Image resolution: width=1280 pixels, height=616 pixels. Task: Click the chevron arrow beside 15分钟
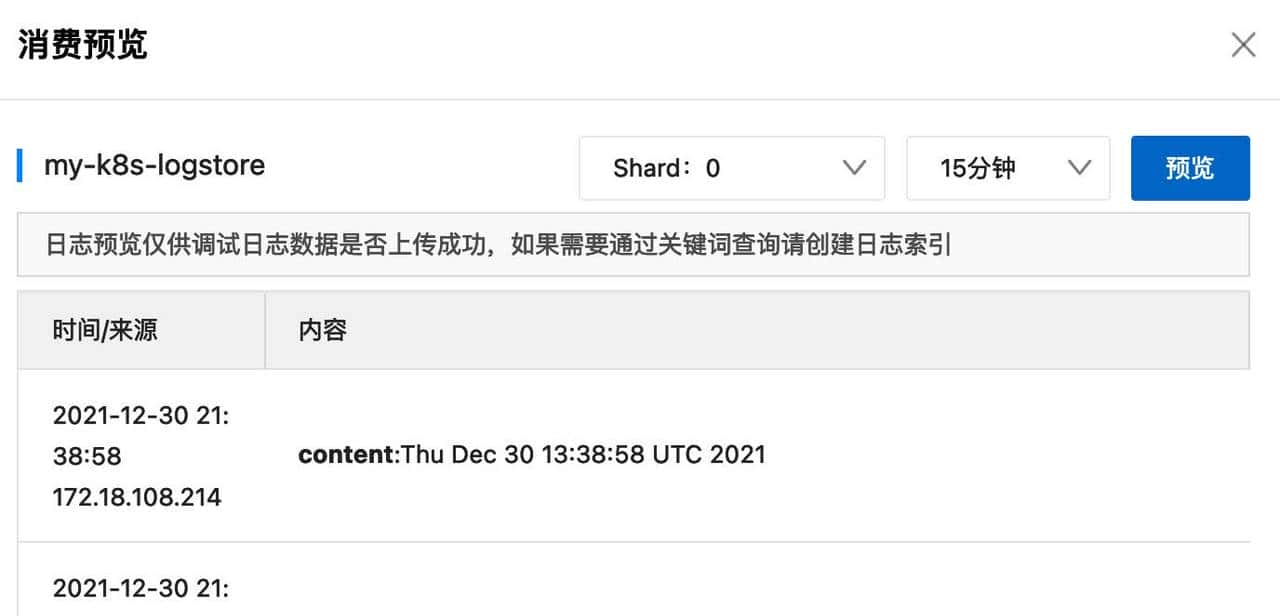pyautogui.click(x=1079, y=168)
